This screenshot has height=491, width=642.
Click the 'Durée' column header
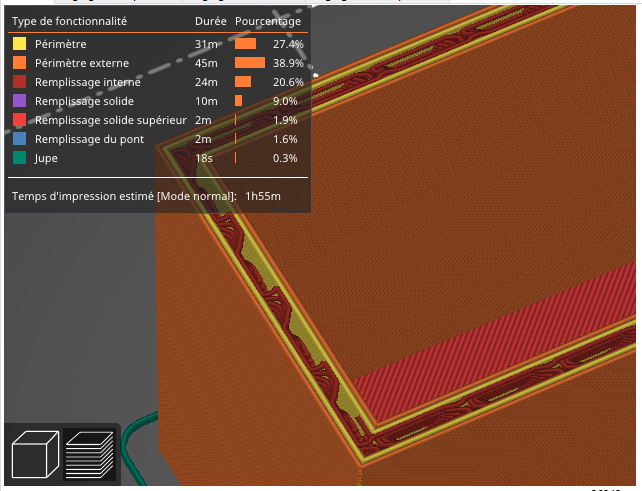click(x=210, y=21)
